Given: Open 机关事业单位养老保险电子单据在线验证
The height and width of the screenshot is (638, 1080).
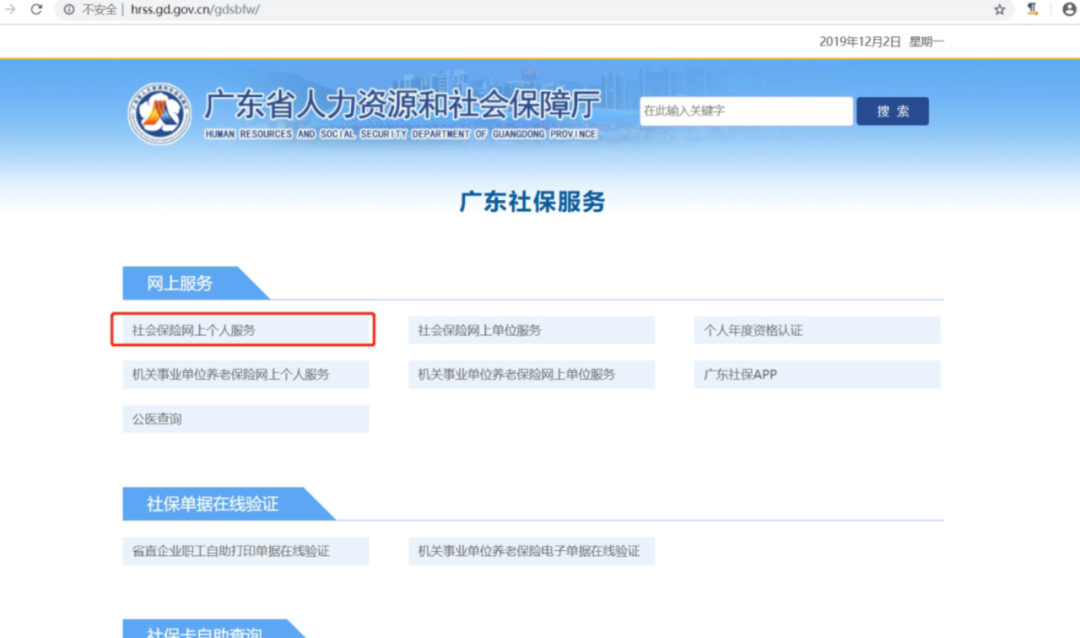Looking at the screenshot, I should click(x=531, y=551).
